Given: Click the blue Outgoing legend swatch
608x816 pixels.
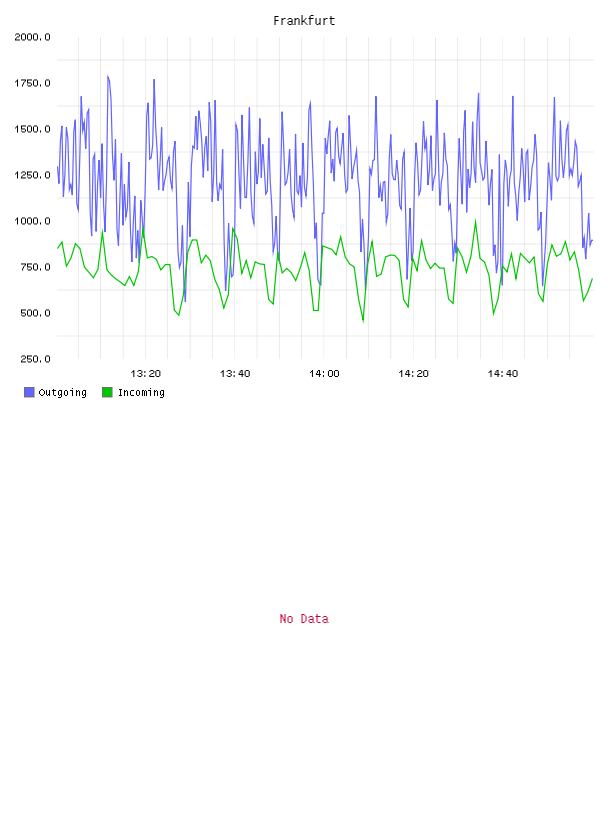Looking at the screenshot, I should (29, 392).
